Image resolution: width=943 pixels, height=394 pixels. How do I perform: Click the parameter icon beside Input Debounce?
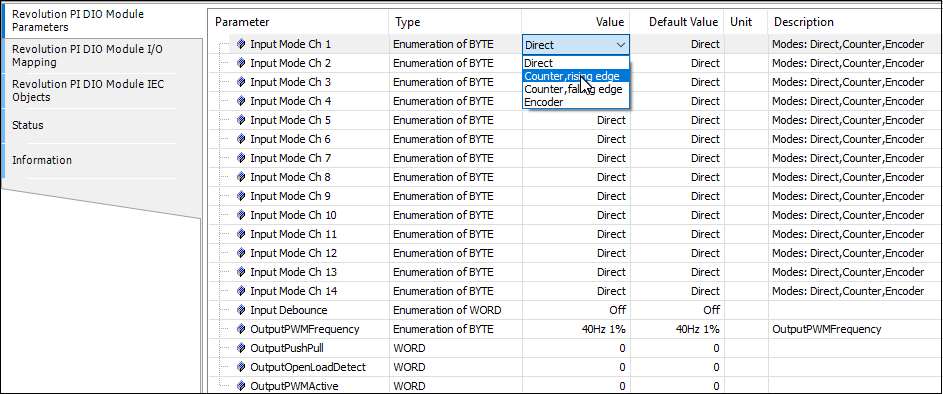[x=241, y=310]
